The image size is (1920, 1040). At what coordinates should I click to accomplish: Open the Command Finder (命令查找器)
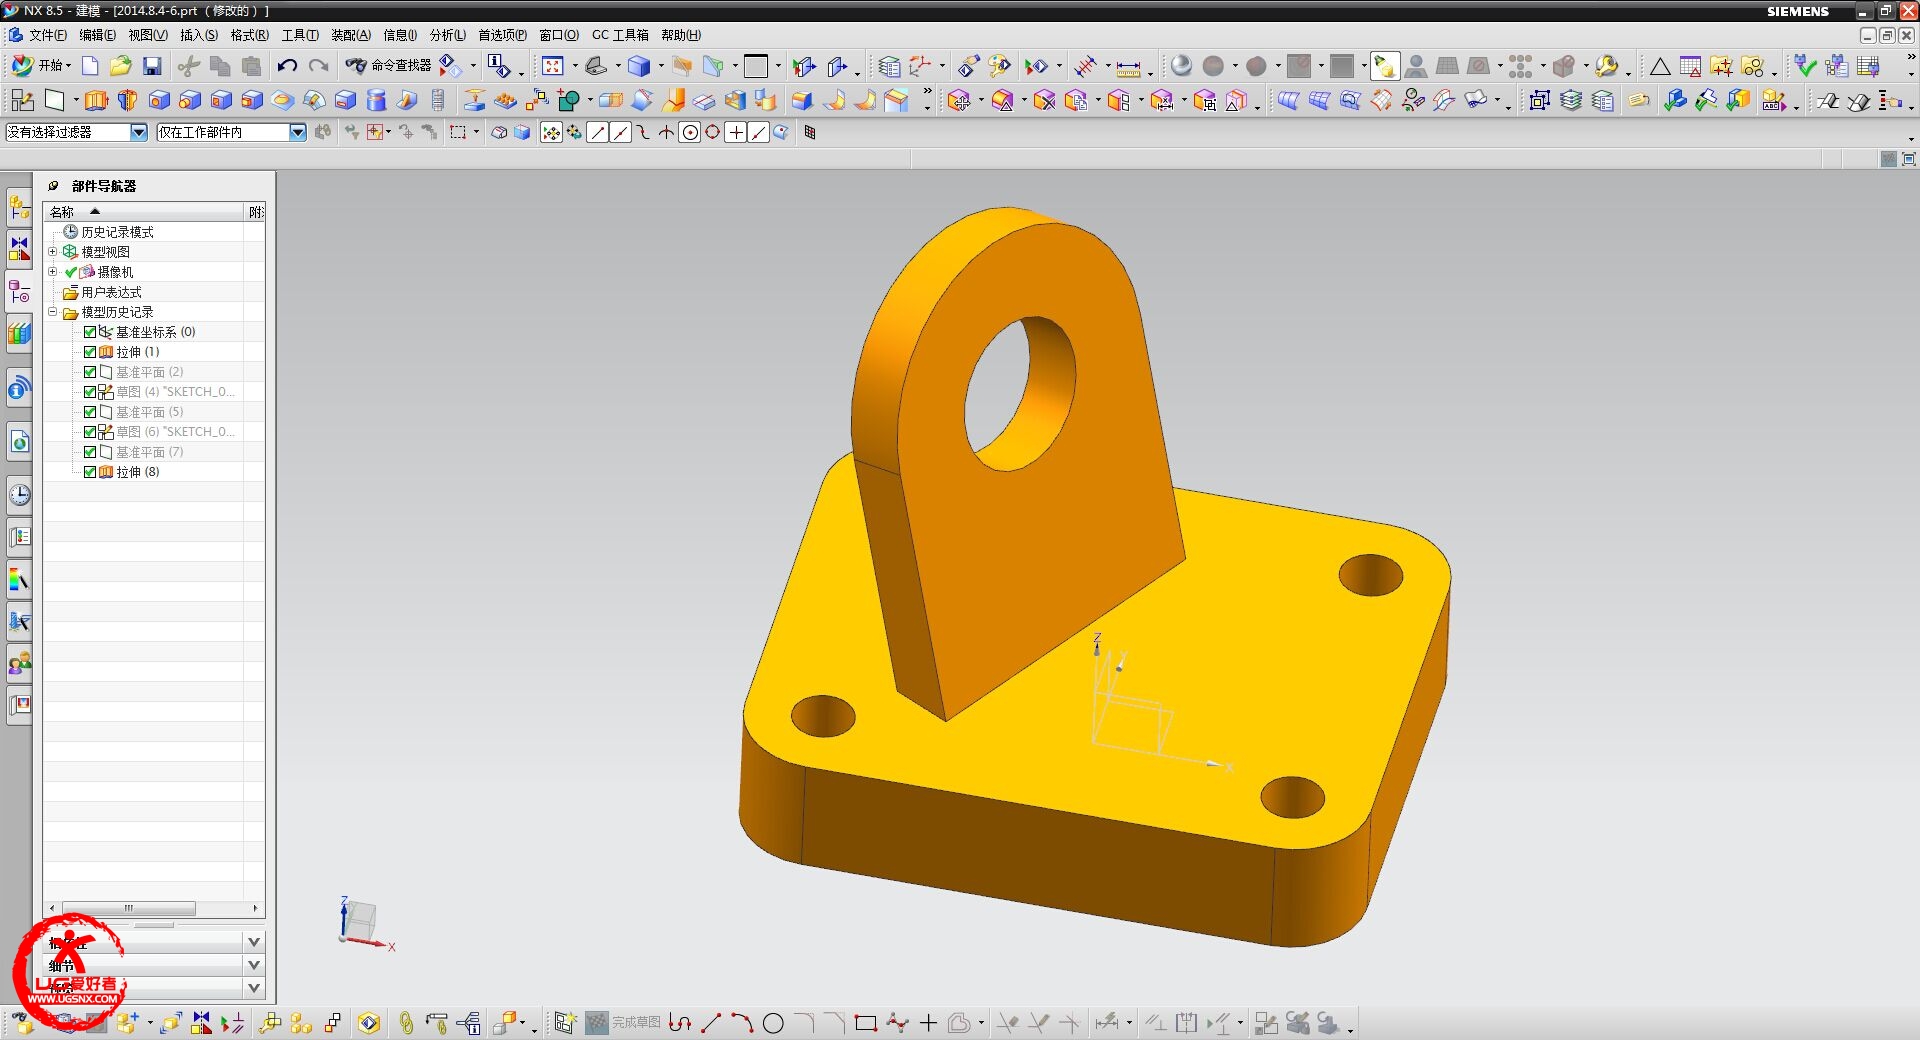(388, 65)
